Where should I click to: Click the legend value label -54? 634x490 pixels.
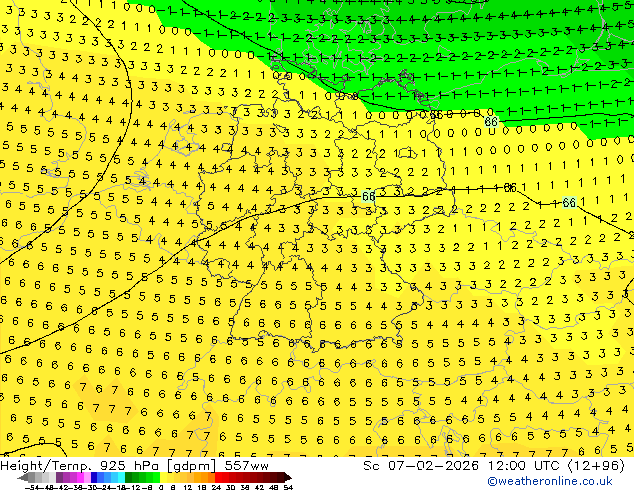pyautogui.click(x=32, y=488)
